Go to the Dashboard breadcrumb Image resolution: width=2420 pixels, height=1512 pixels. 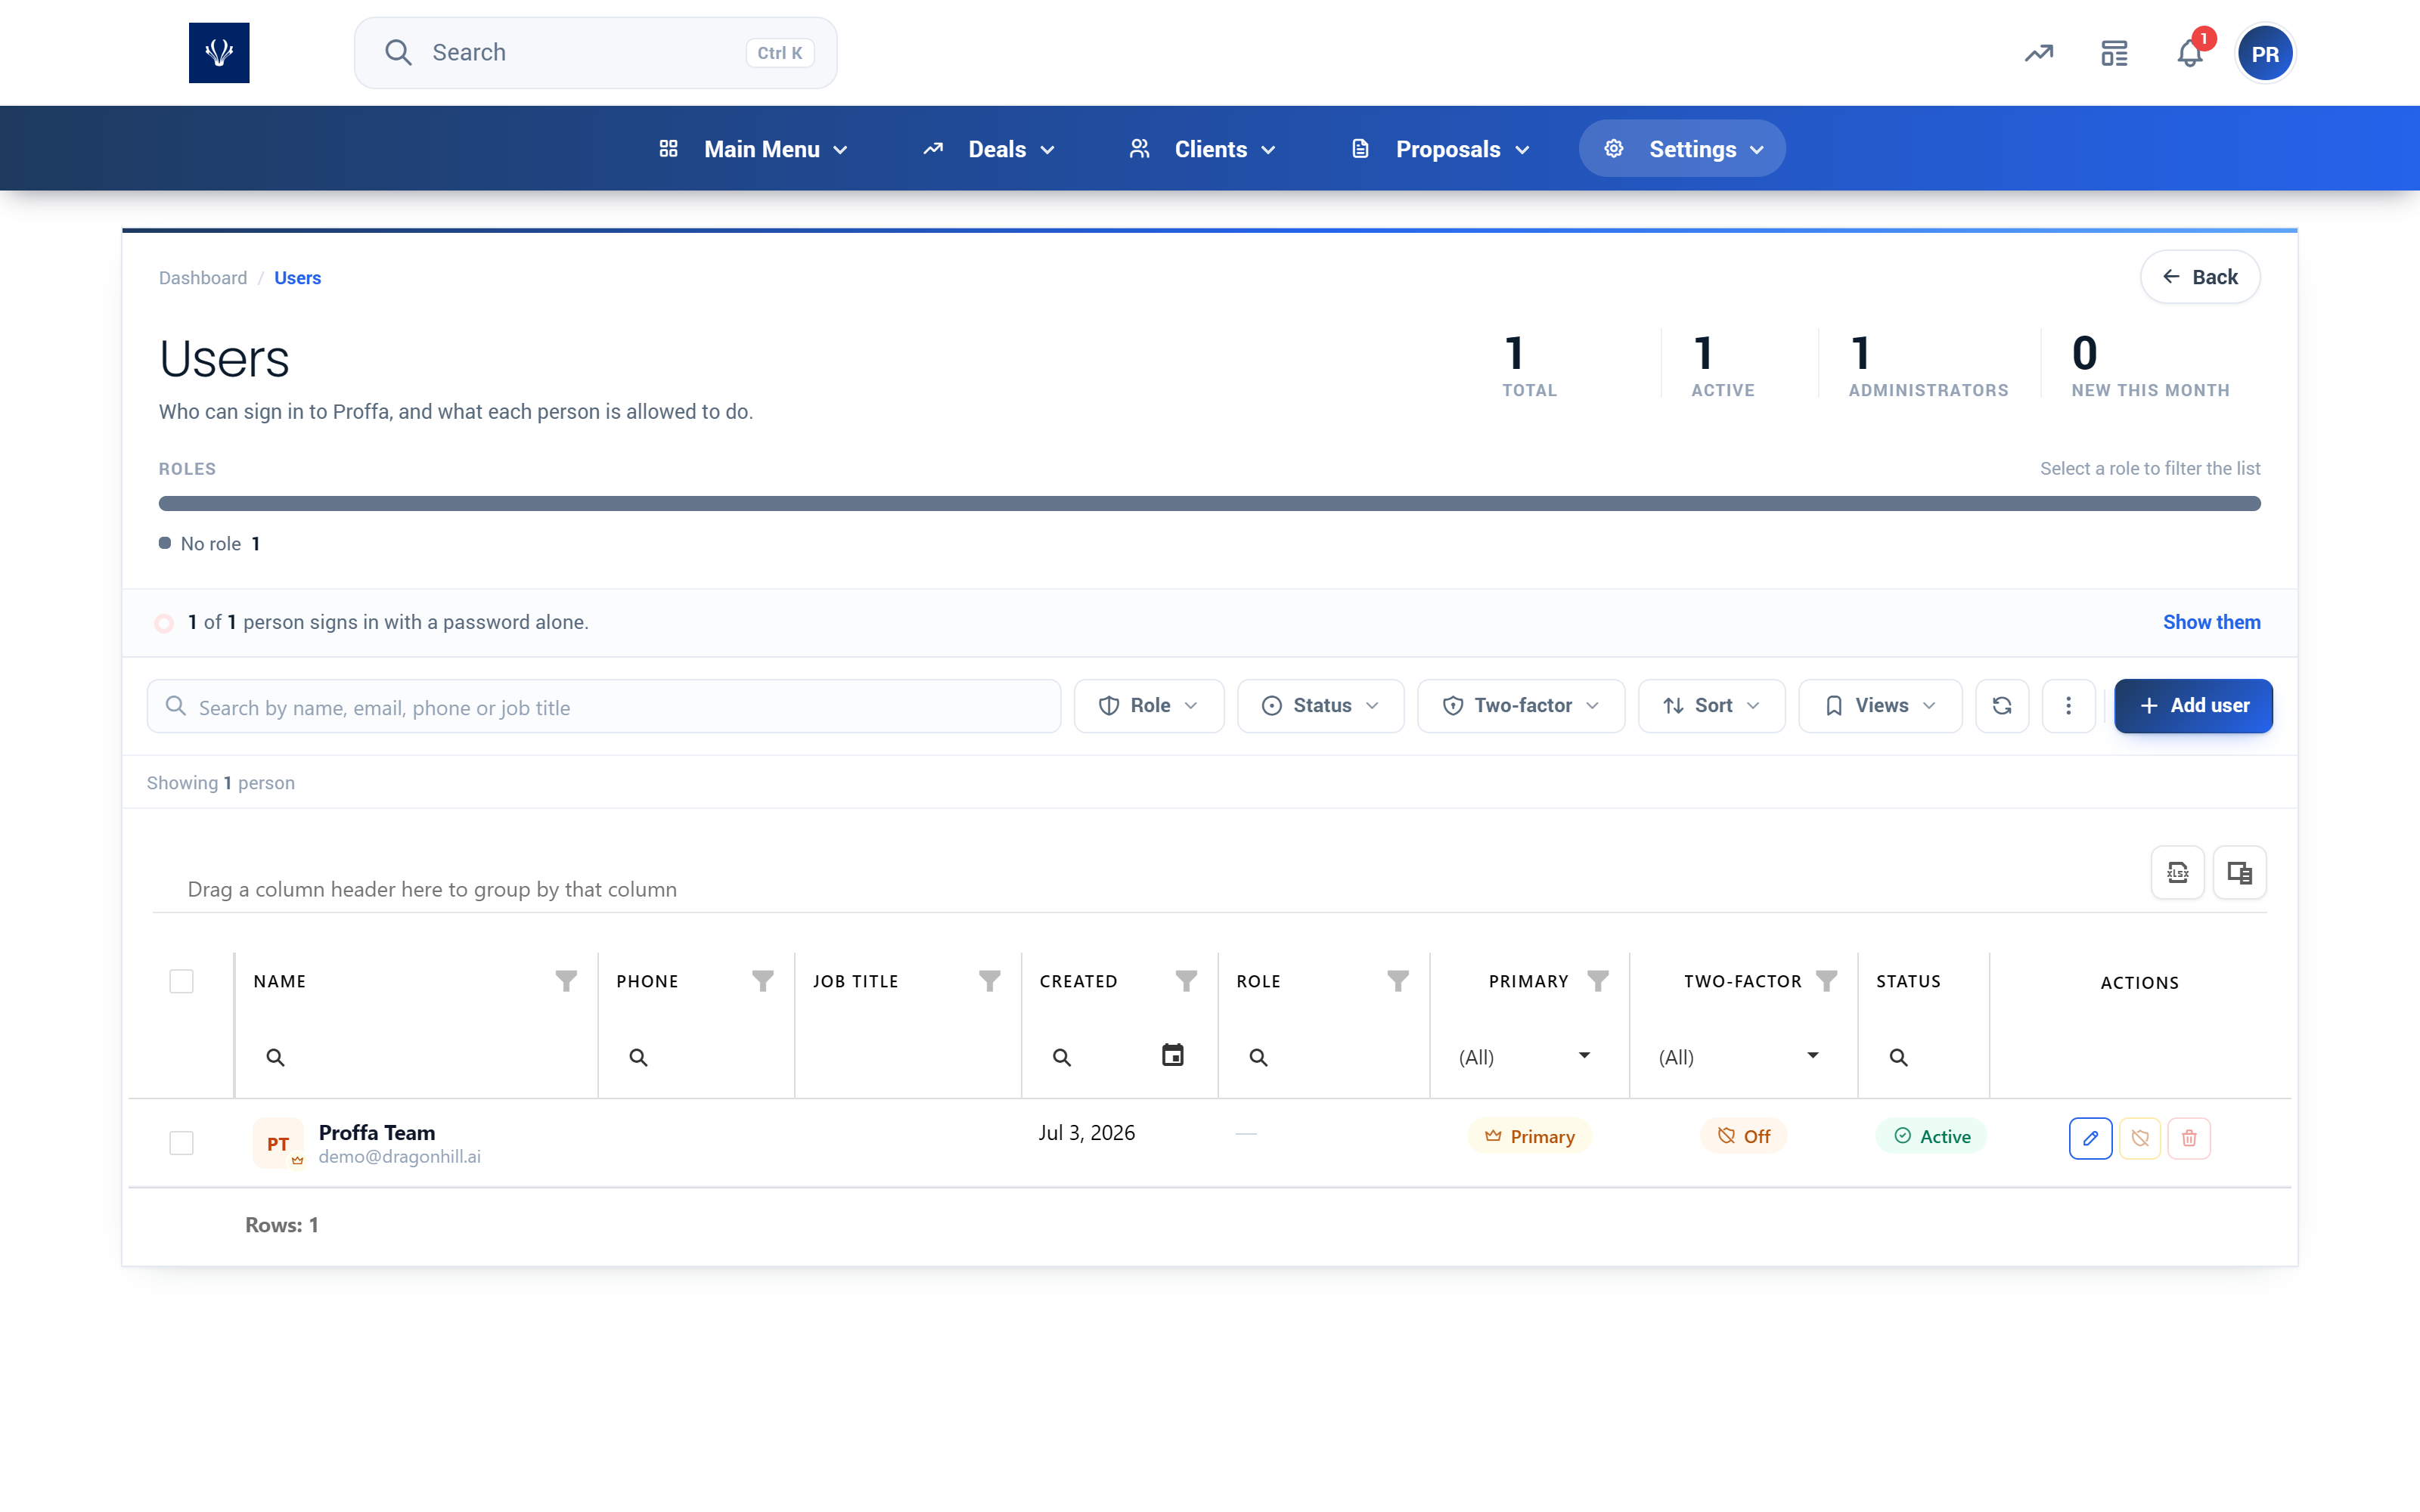[x=203, y=278]
